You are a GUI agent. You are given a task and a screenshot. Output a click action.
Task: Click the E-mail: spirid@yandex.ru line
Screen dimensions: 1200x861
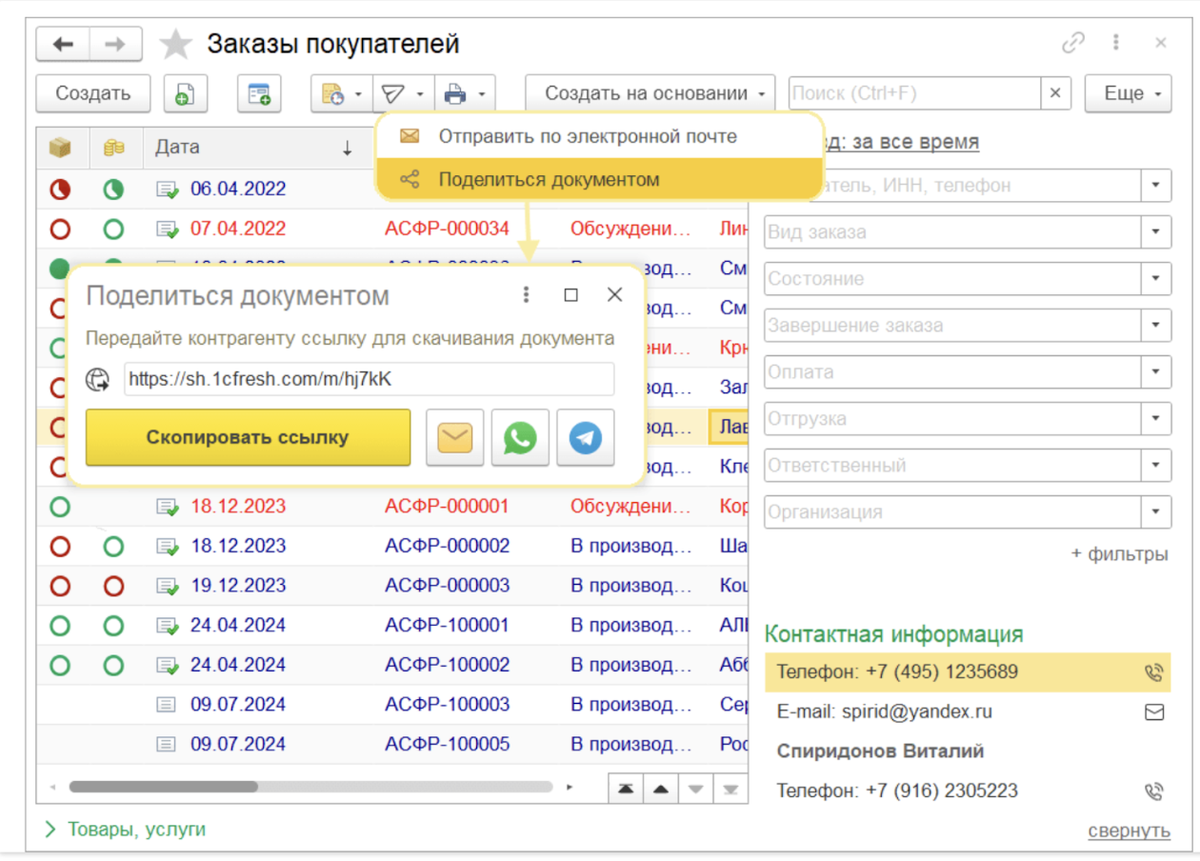(x=884, y=712)
